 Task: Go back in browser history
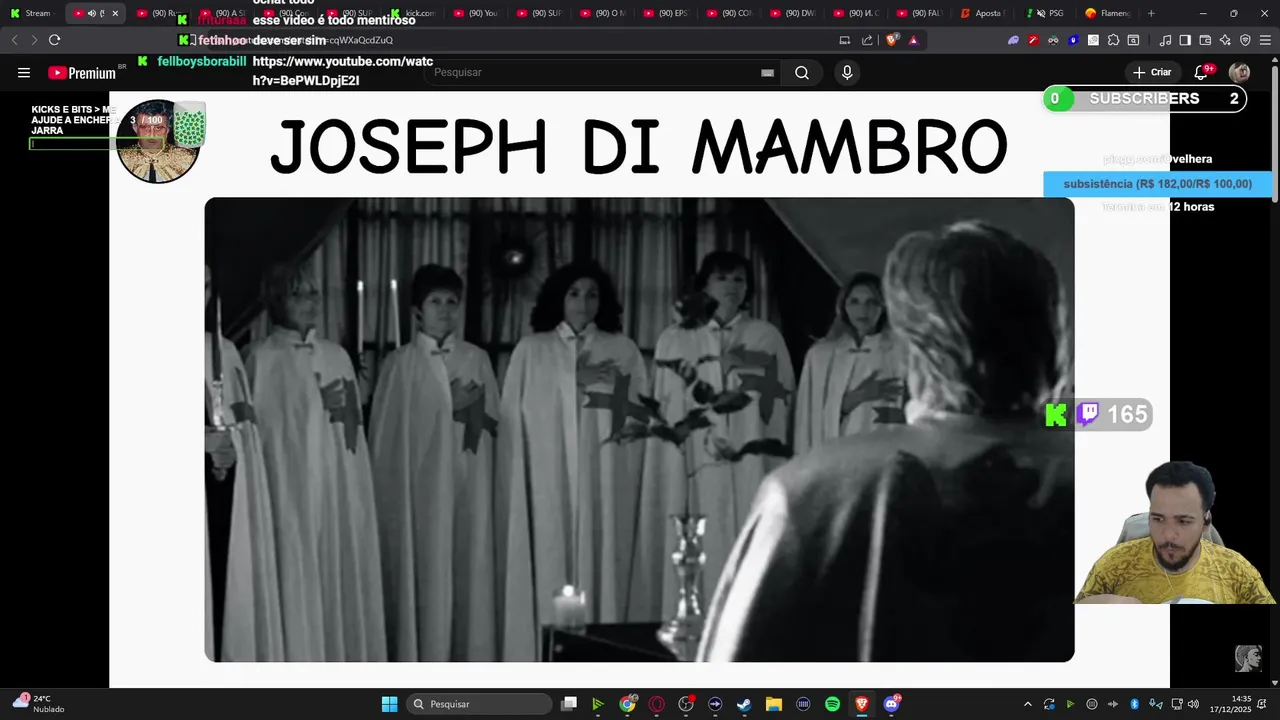coord(14,40)
